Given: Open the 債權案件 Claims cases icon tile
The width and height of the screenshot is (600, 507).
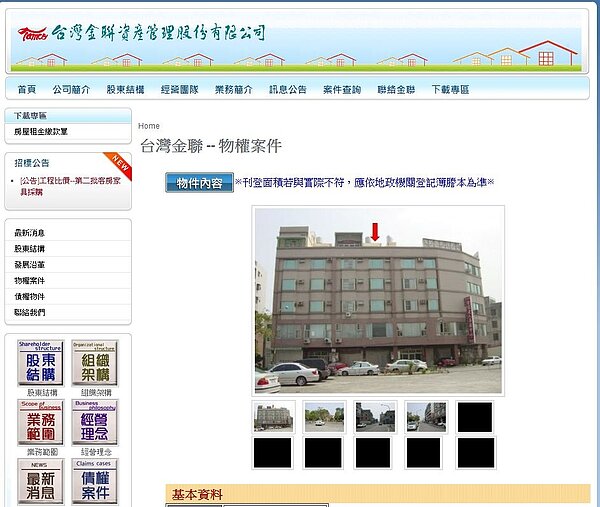Looking at the screenshot, I should click(x=95, y=482).
